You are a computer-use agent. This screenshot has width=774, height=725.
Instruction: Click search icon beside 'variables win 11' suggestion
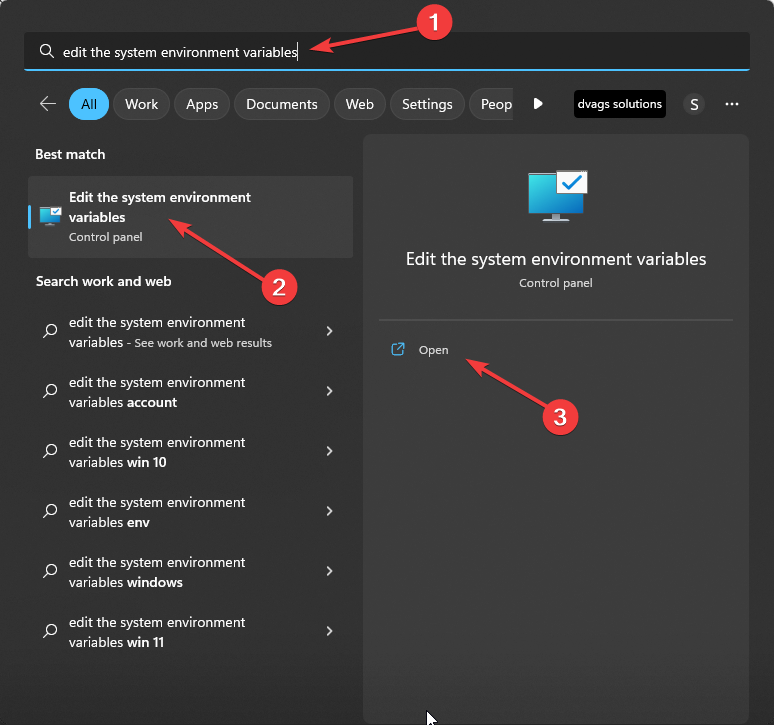[x=50, y=631]
